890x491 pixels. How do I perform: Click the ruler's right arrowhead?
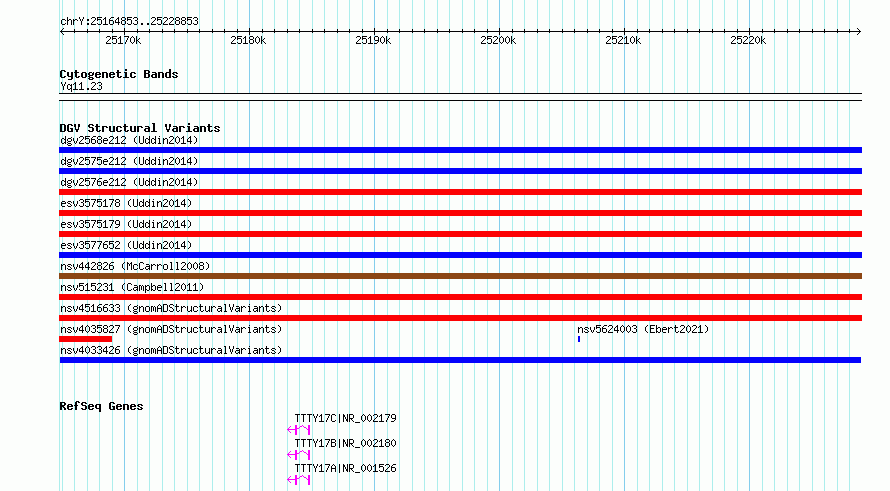[x=859, y=32]
